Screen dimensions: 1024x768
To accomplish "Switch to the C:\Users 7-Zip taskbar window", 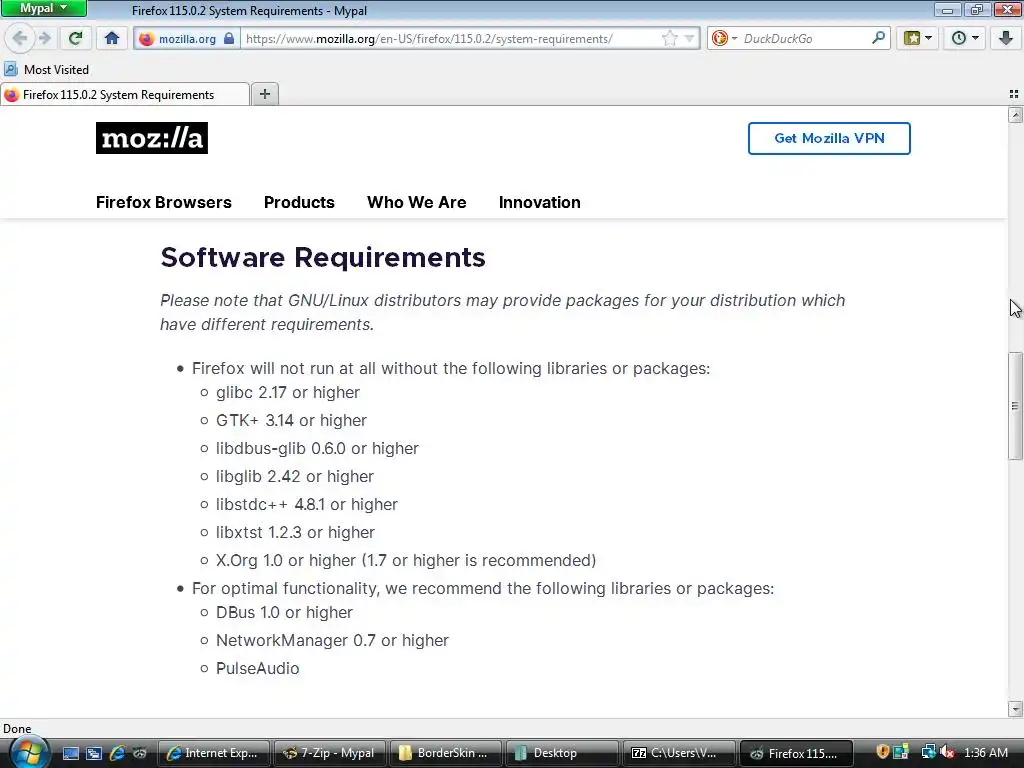I will (678, 753).
